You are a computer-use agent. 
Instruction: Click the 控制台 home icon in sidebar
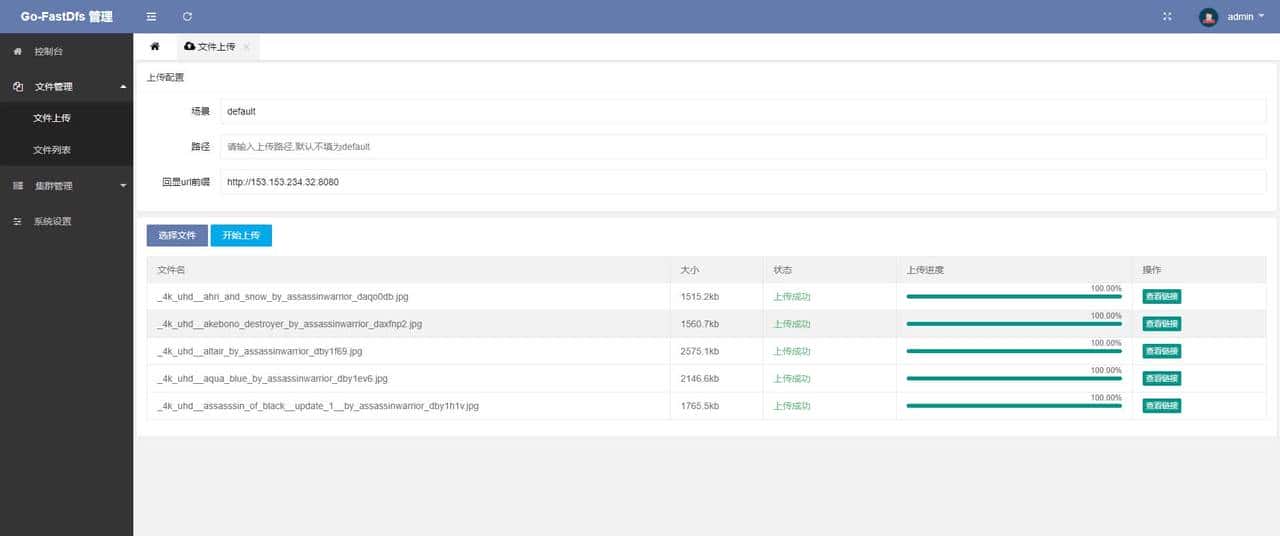coord(17,51)
